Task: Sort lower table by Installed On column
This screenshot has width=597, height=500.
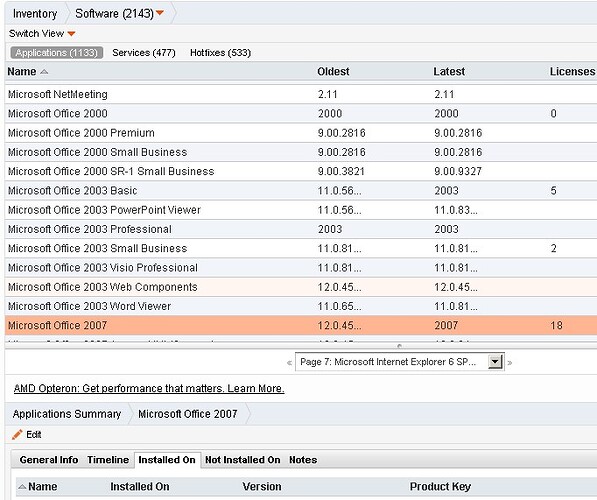Action: (x=140, y=487)
